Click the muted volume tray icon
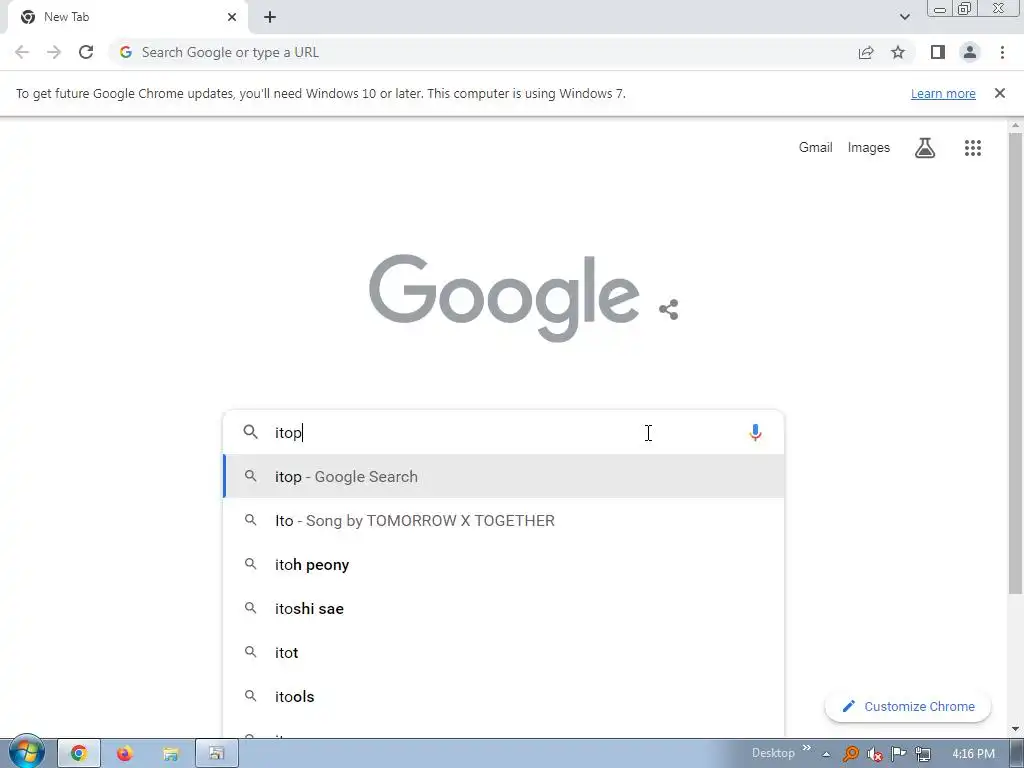 (875, 754)
